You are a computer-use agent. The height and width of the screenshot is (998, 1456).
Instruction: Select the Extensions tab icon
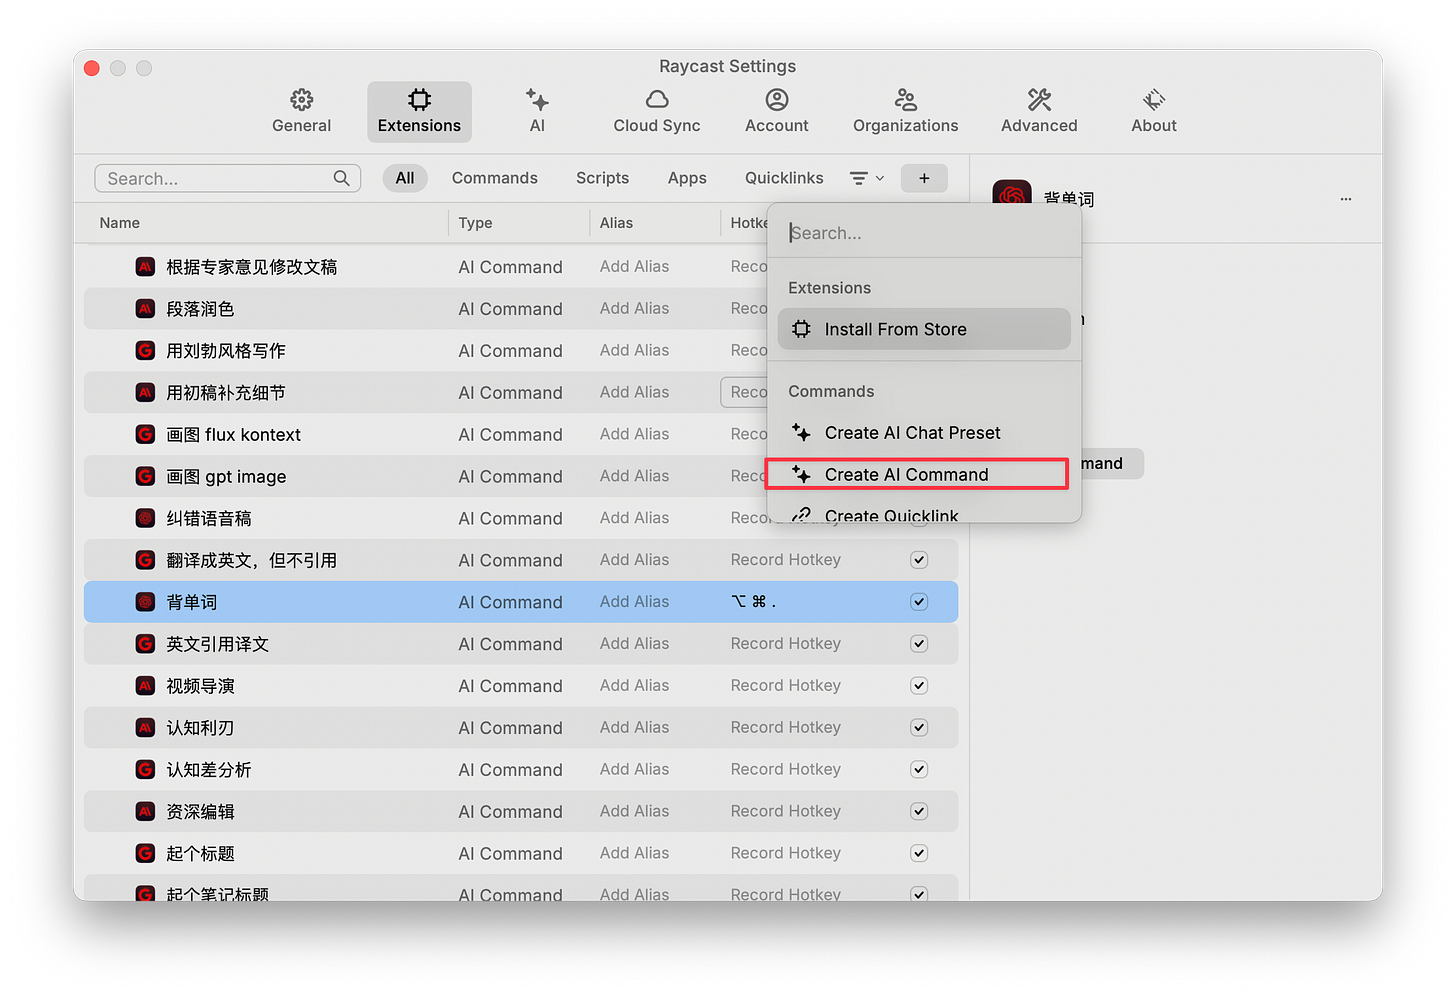420,100
